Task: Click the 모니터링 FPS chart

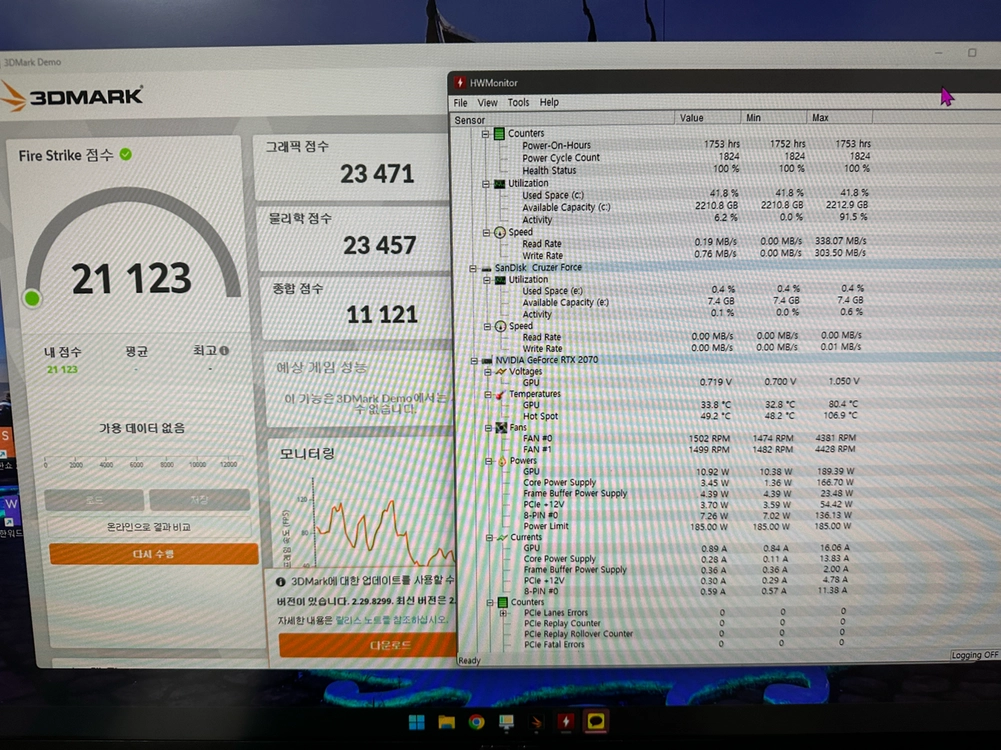Action: [367, 520]
